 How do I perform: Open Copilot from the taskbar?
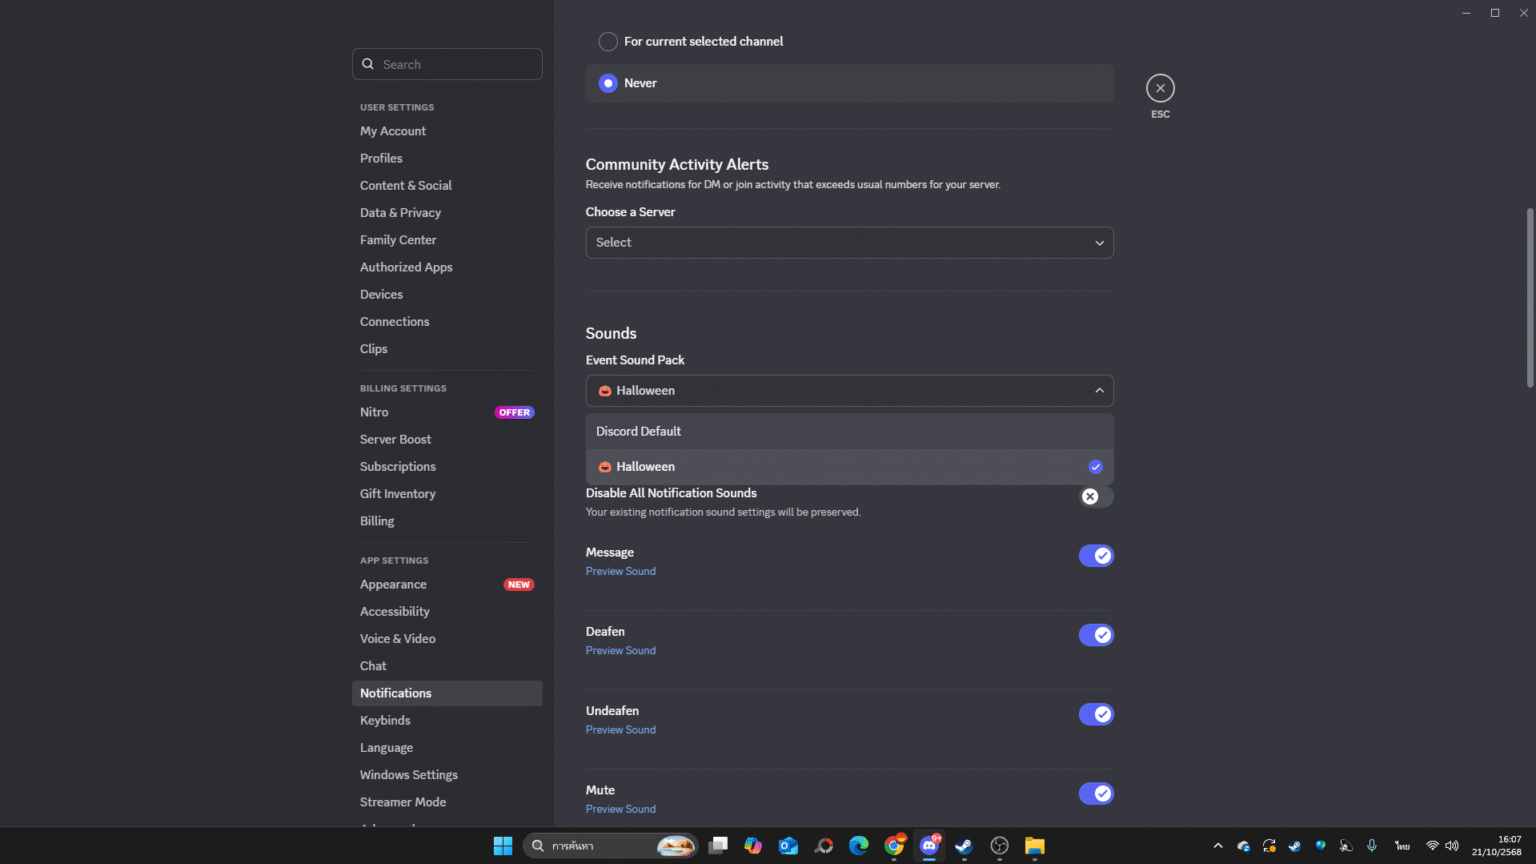pyautogui.click(x=753, y=846)
